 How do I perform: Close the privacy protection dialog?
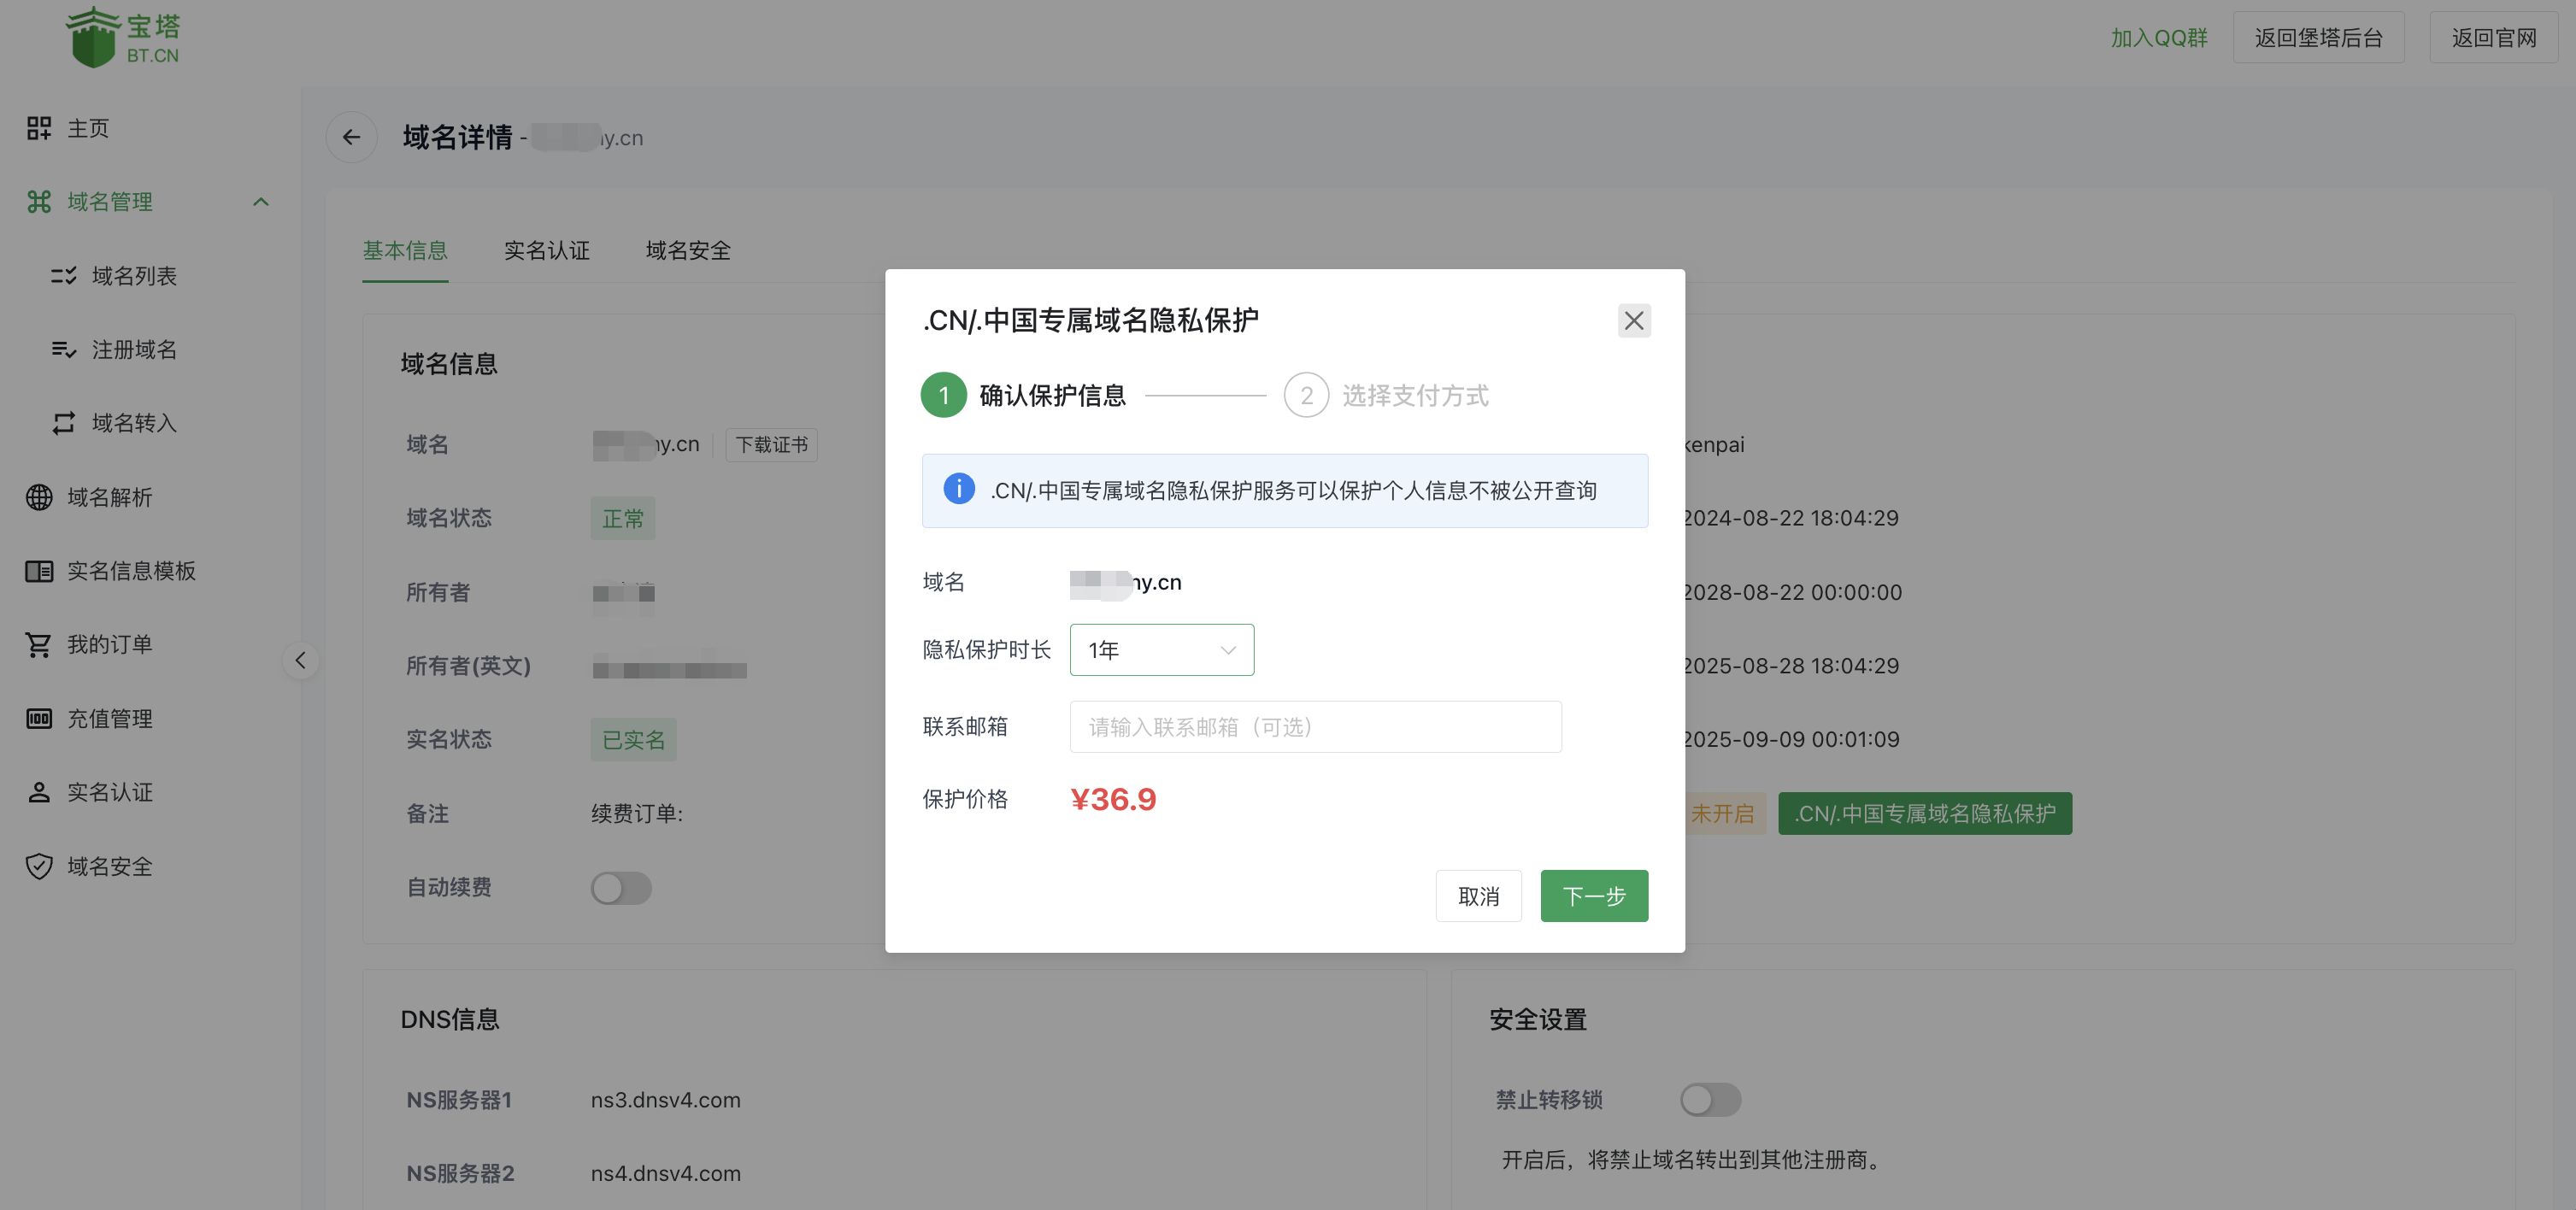point(1633,321)
